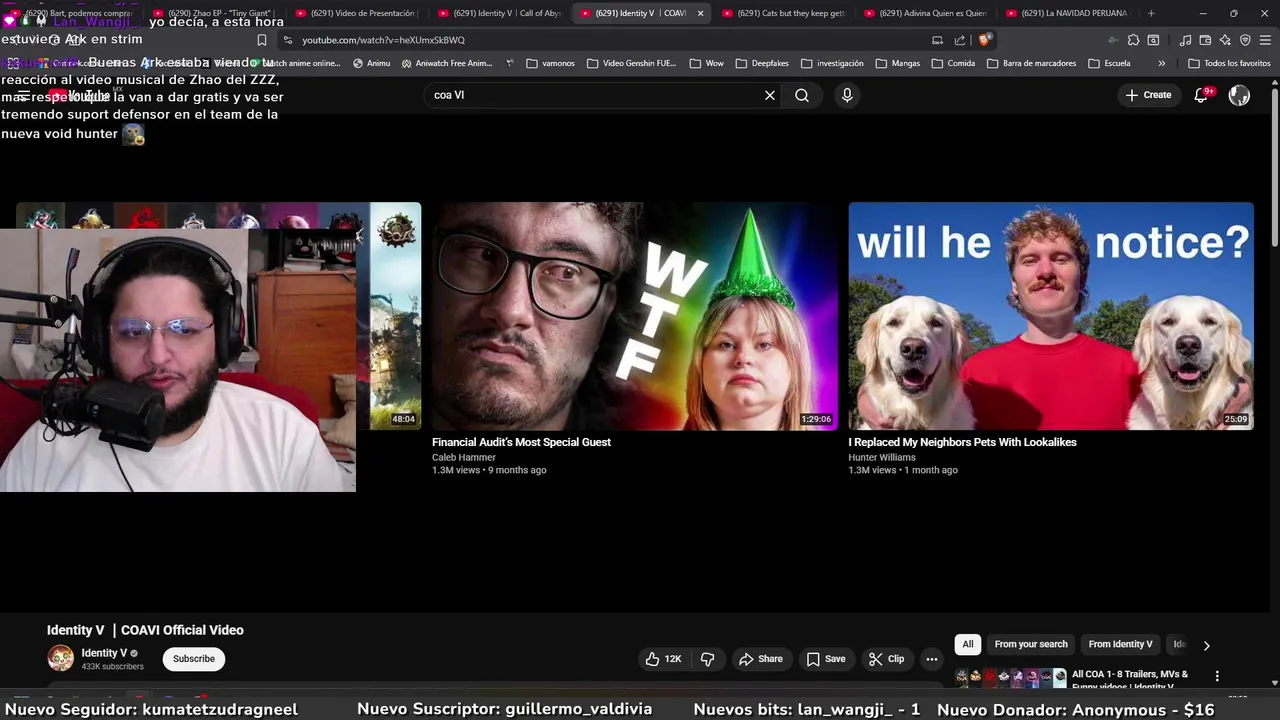Close the Identity V COAVI active tab

point(700,13)
